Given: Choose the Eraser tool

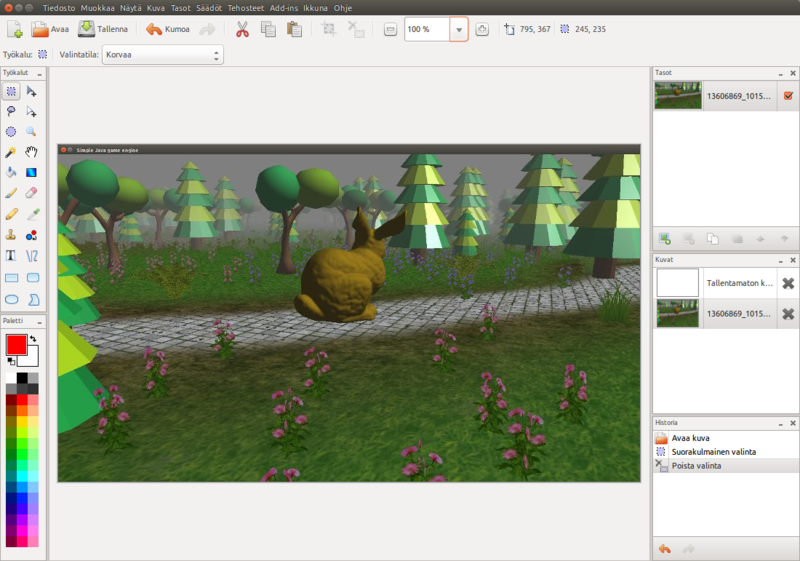Looking at the screenshot, I should pos(32,193).
